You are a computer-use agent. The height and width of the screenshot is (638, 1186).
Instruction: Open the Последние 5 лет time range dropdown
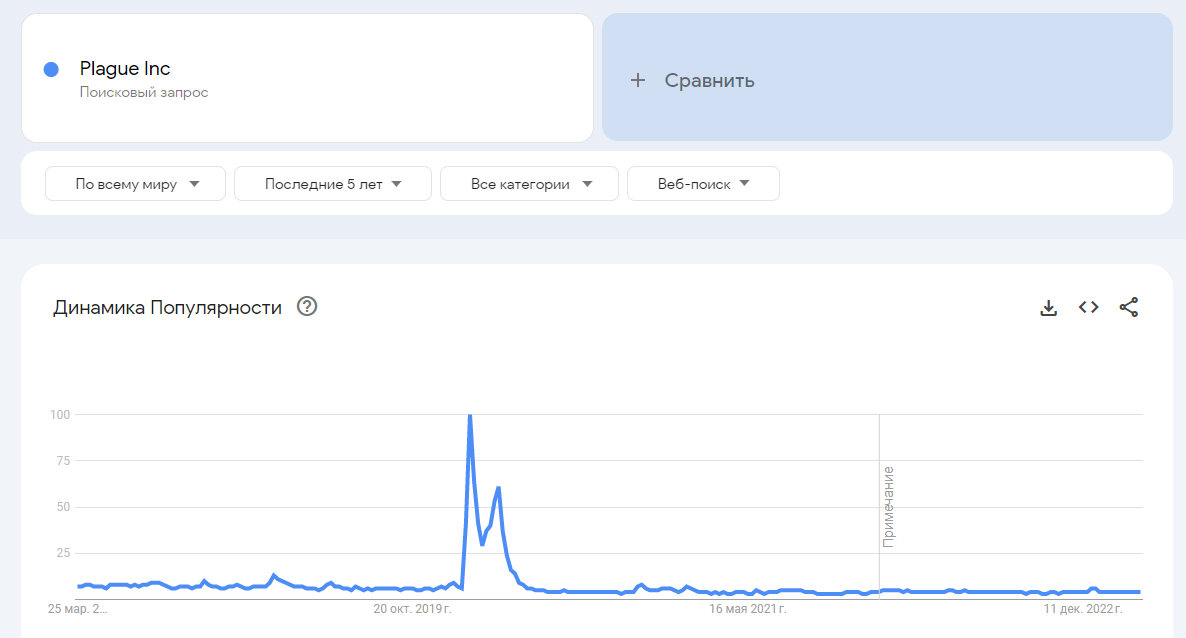333,184
